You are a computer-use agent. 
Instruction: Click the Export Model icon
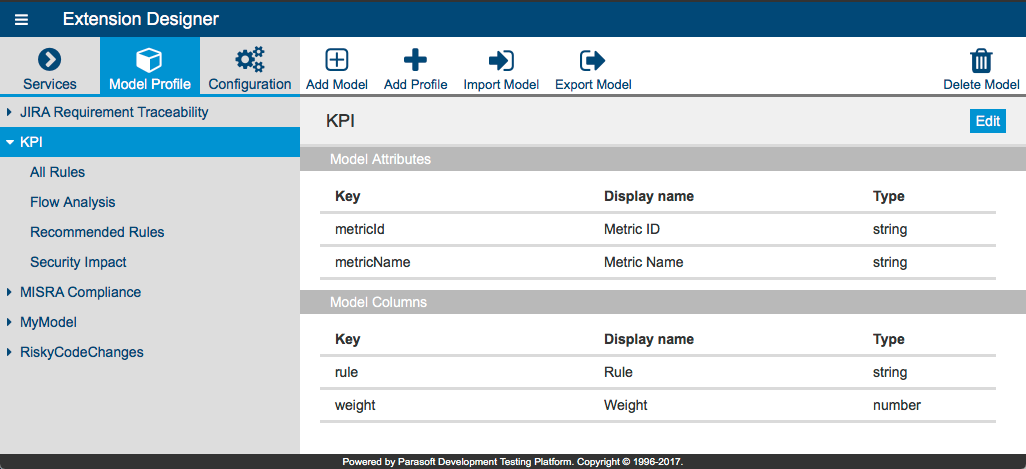pos(593,60)
